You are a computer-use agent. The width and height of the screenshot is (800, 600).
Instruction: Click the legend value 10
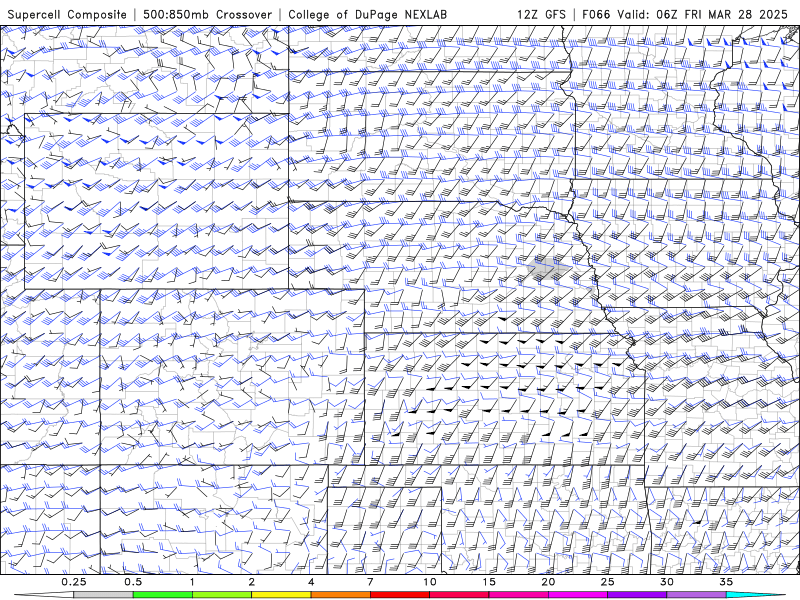pyautogui.click(x=430, y=582)
